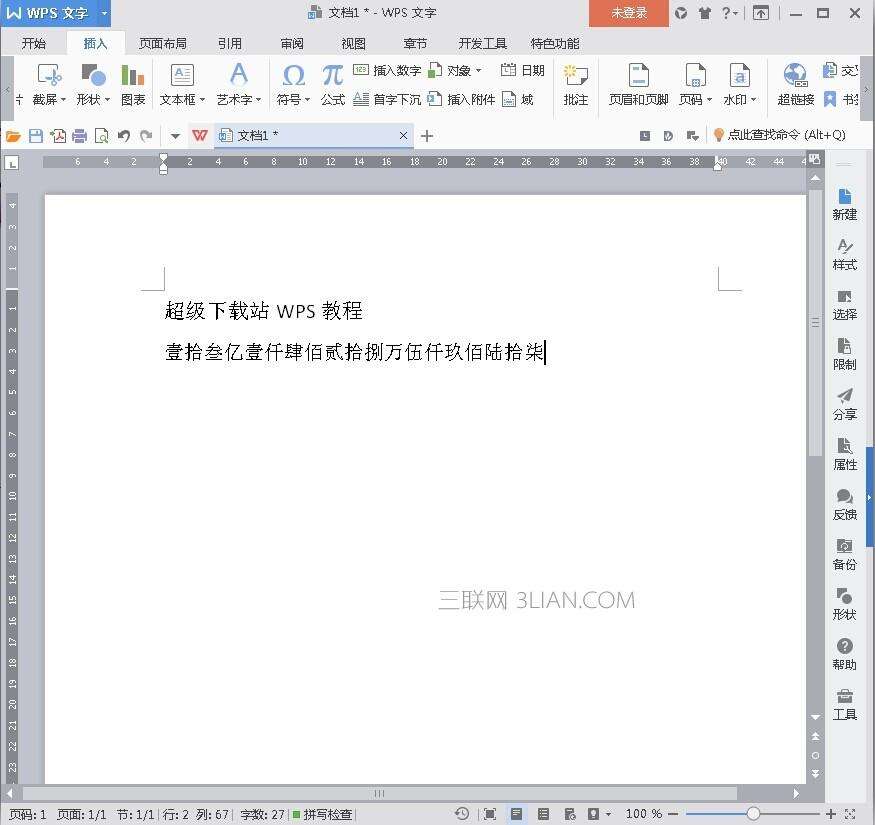Open Header and Footer (页眉和页脚)

tap(638, 85)
